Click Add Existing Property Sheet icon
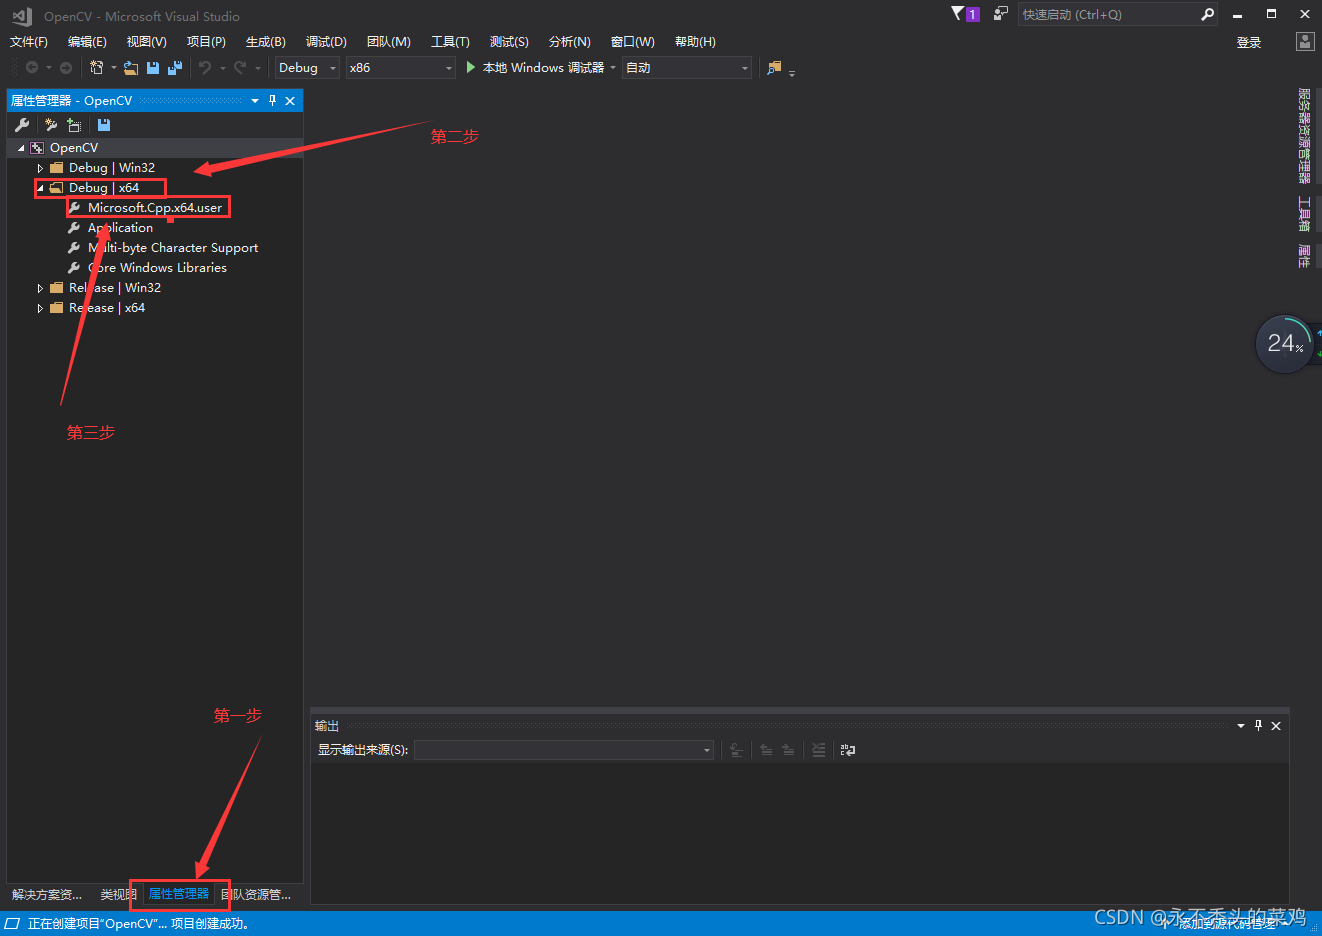This screenshot has height=936, width=1322. [74, 125]
